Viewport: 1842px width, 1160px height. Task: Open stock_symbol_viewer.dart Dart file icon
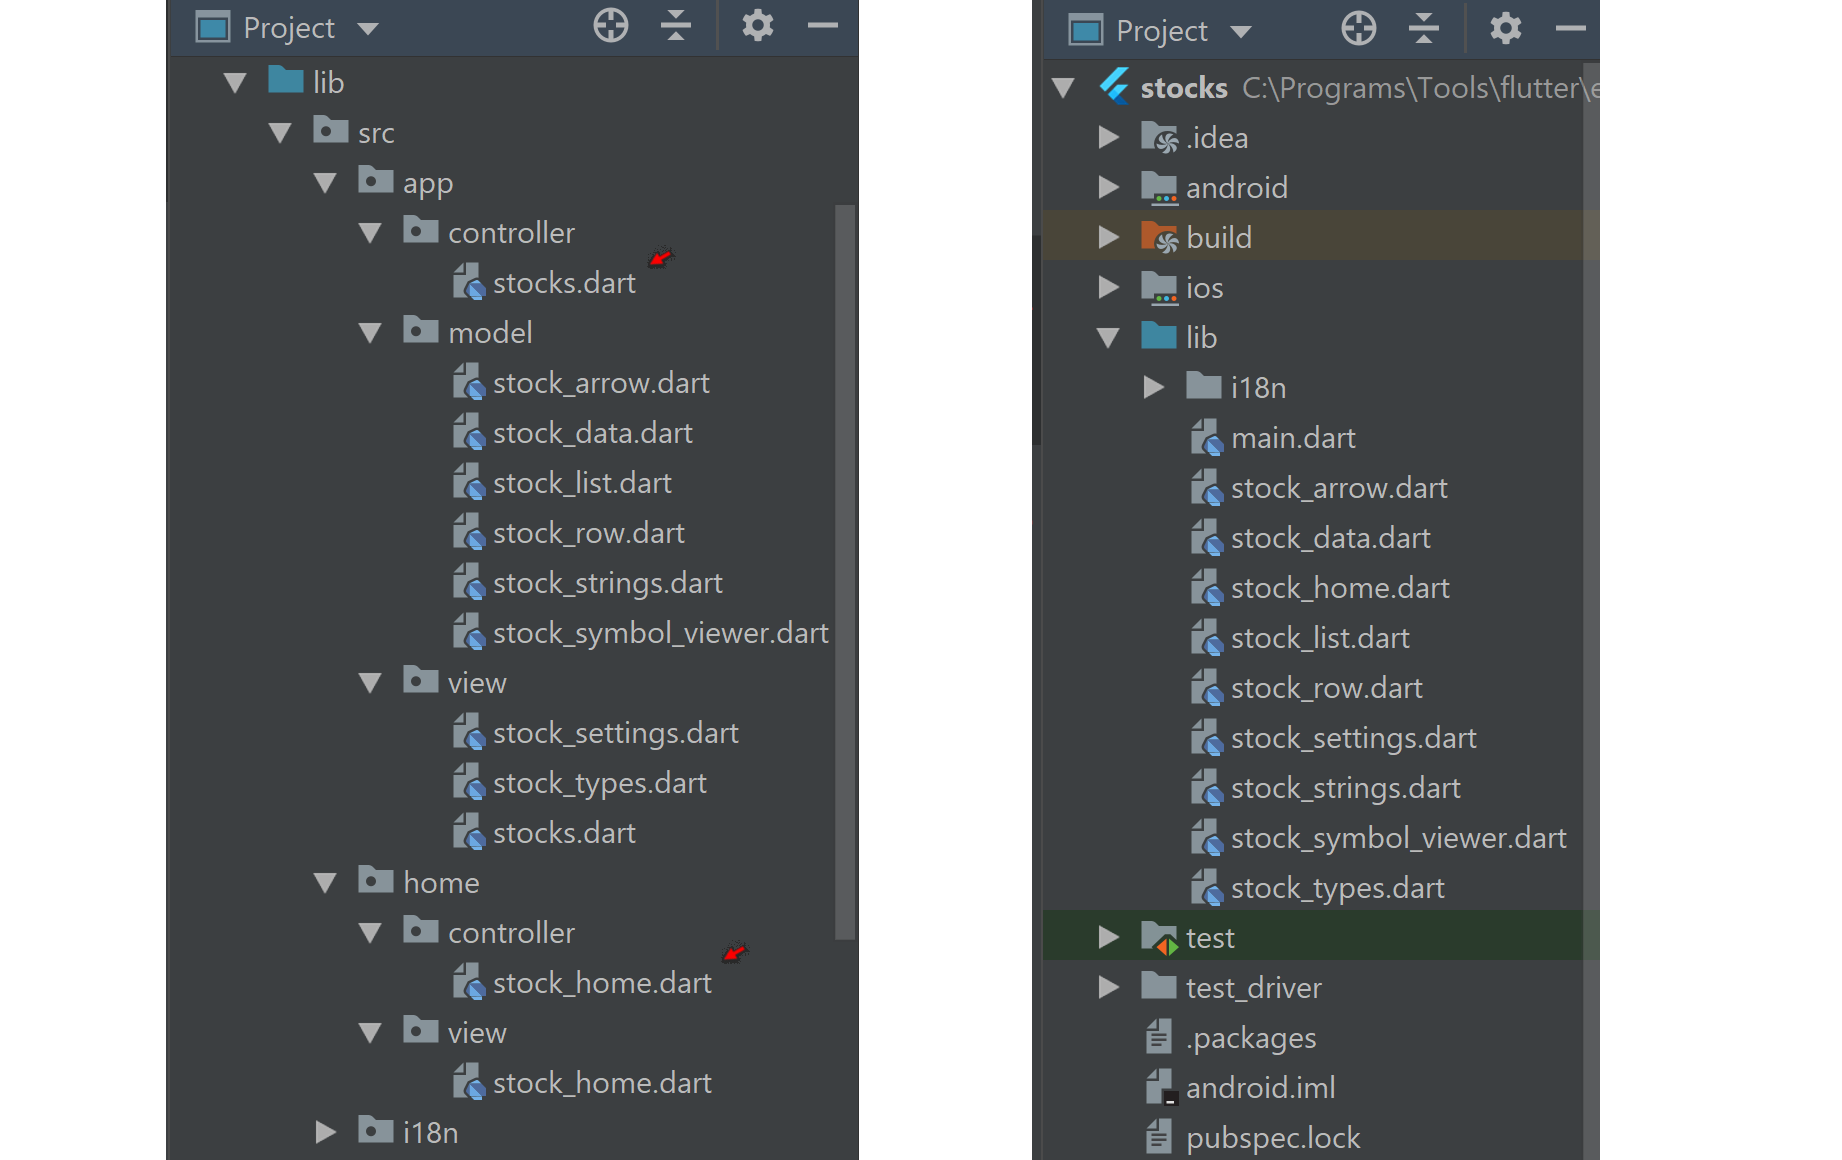[1207, 838]
